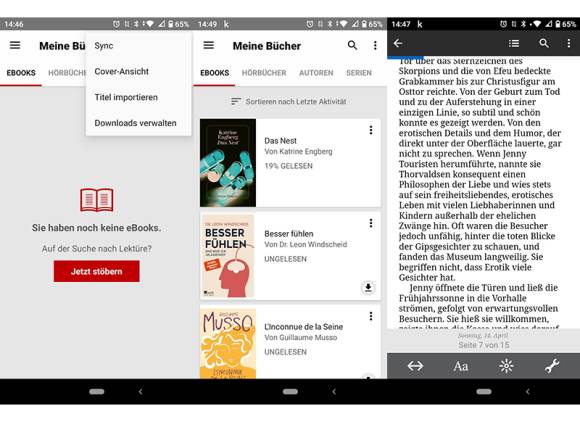Open brightness settings sun icon
580x435 pixels.
pos(506,366)
